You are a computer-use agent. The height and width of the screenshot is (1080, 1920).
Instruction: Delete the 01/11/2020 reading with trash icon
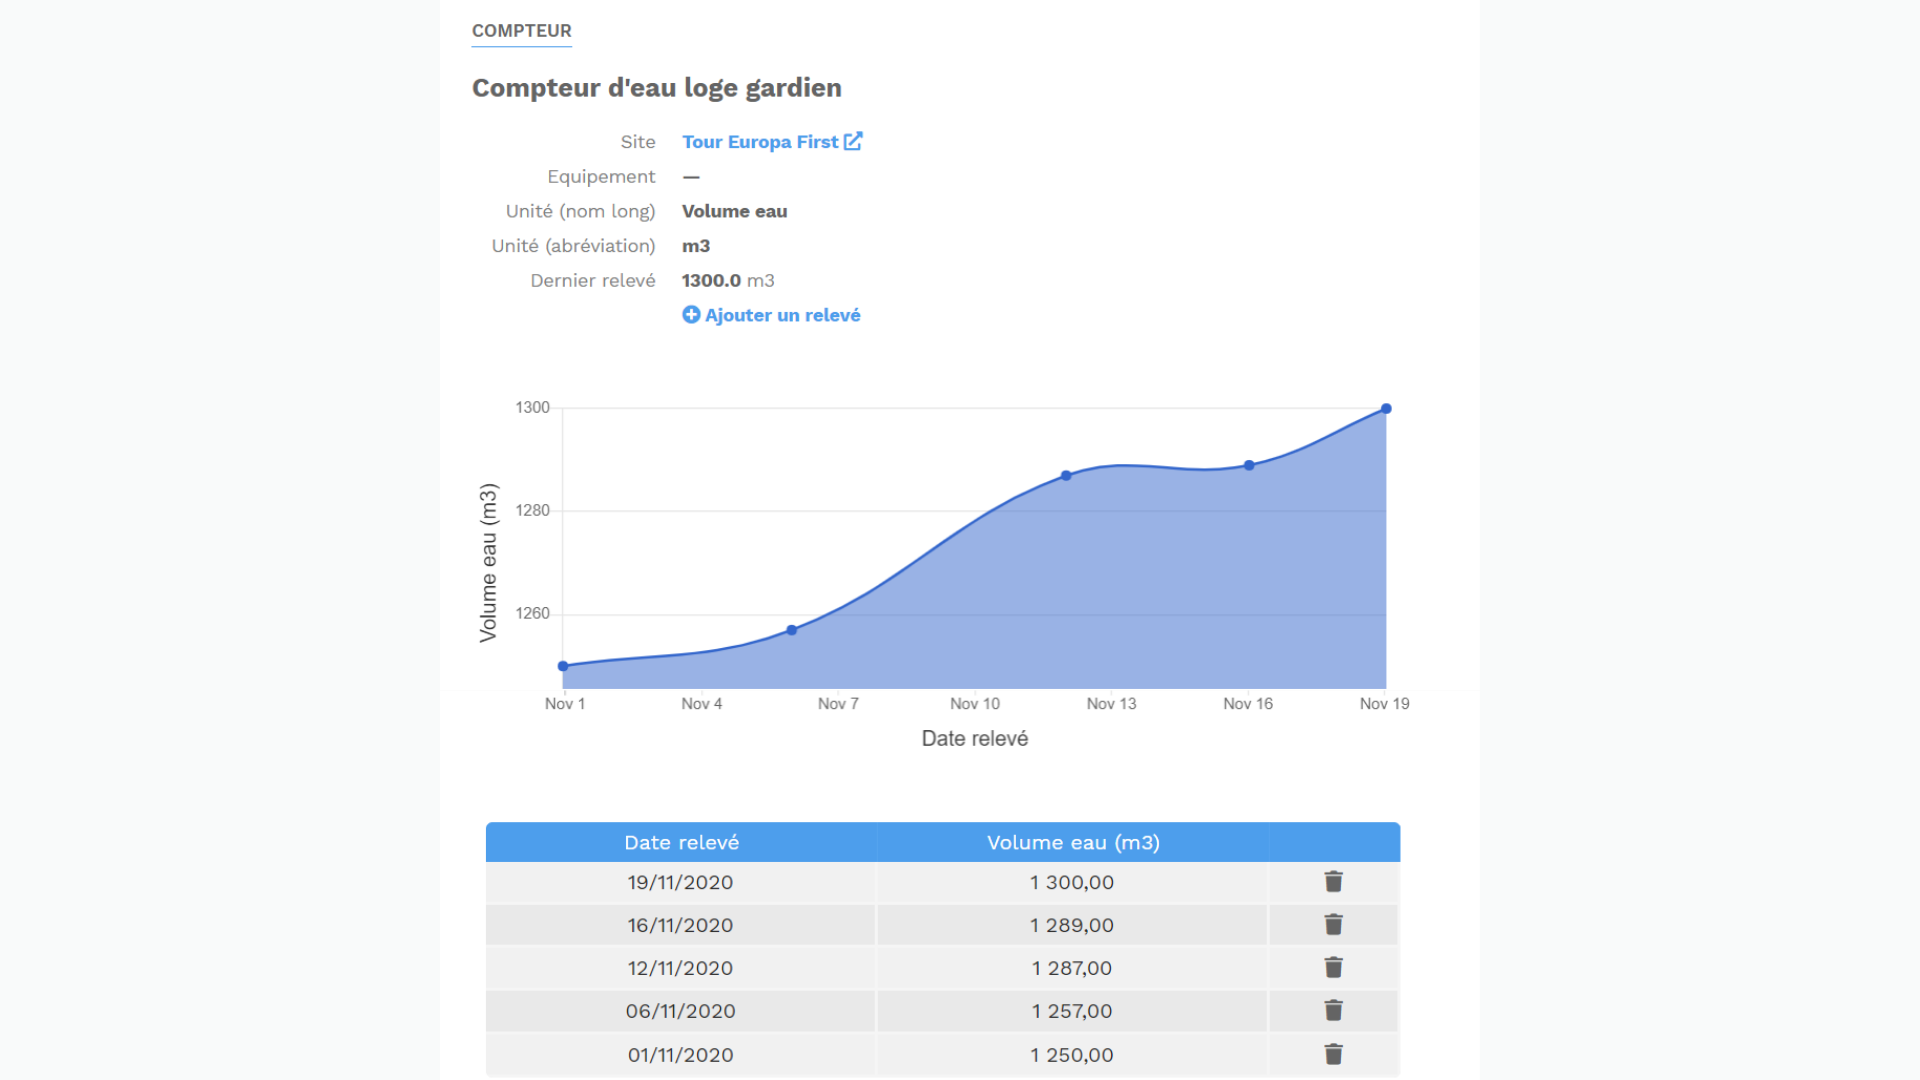(1333, 1054)
